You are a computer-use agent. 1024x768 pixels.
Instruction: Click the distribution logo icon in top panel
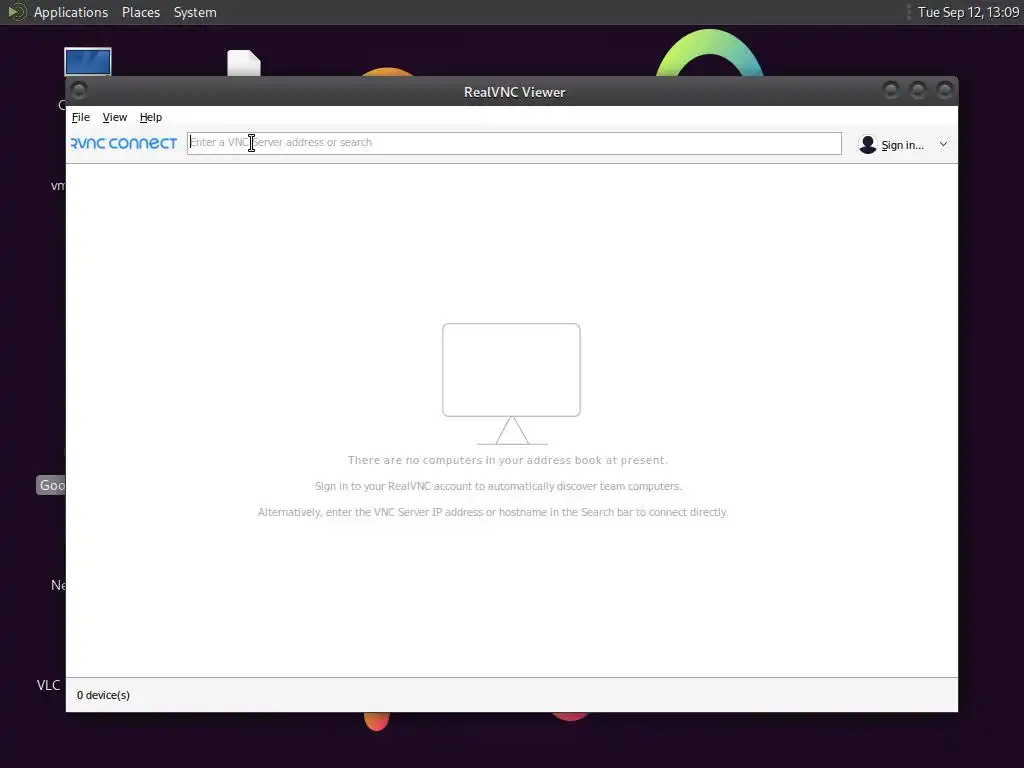pos(17,12)
